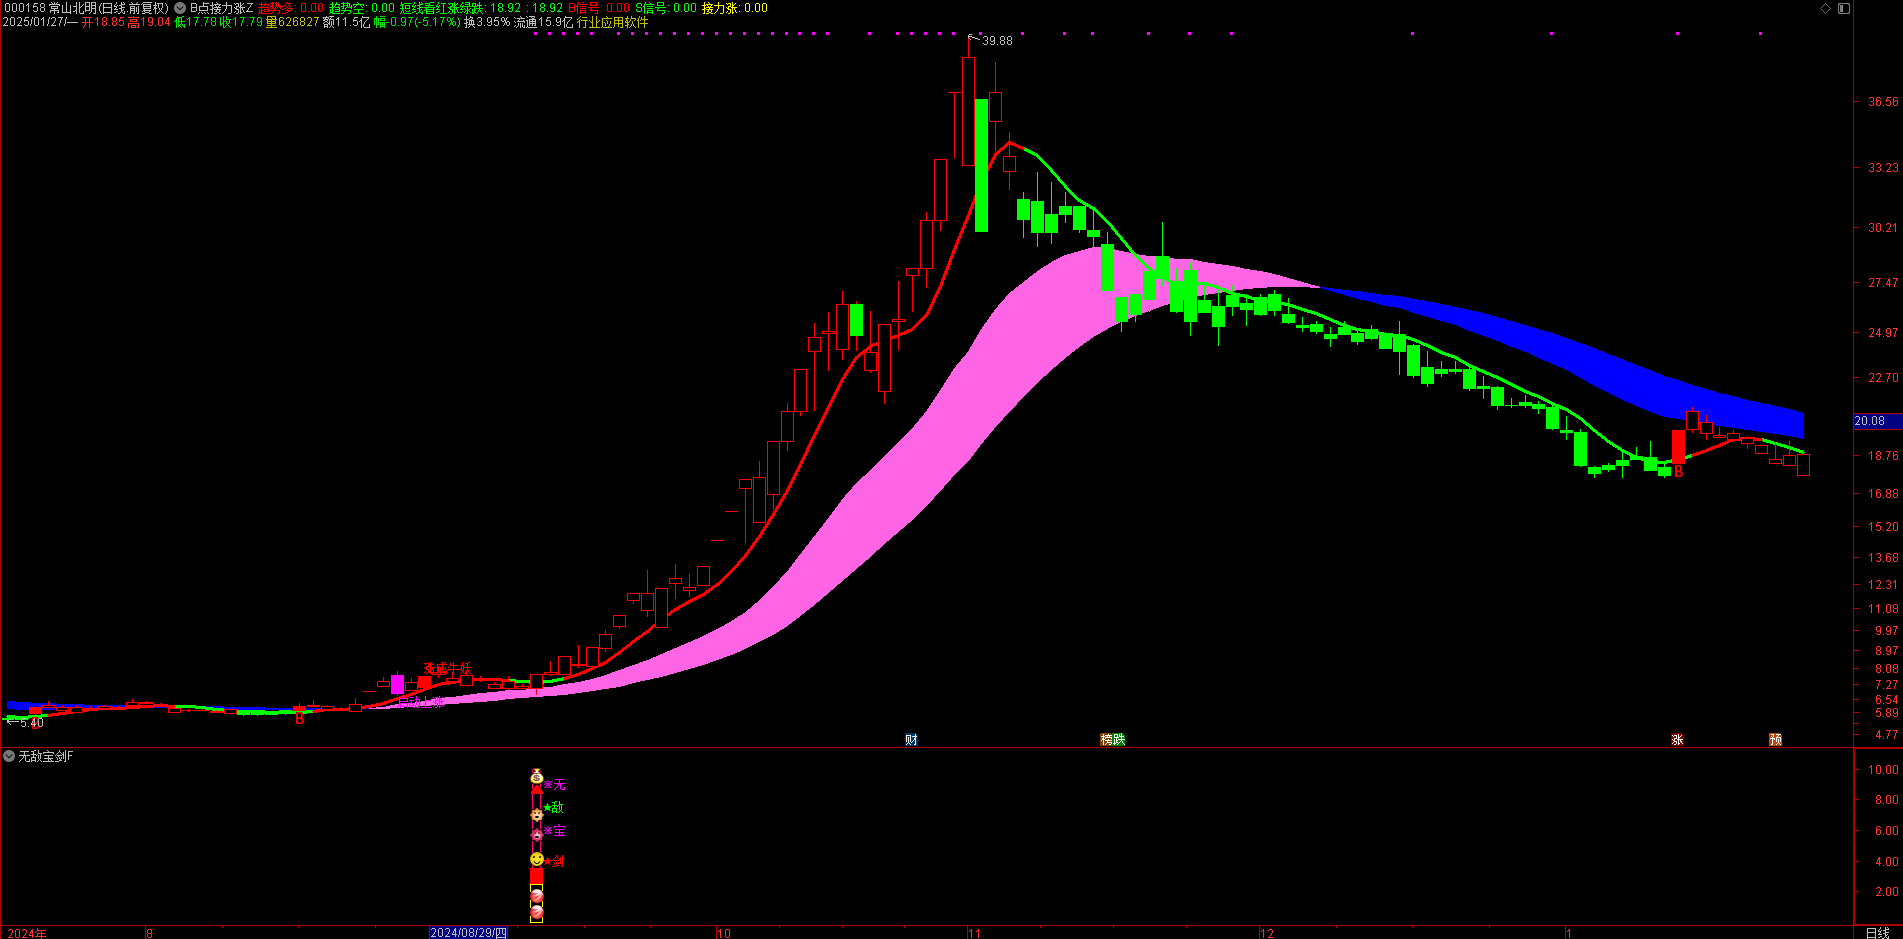Screen dimensions: 1903x939
Task: Click the 趋势多 value in indicator header
Action: pyautogui.click(x=291, y=8)
